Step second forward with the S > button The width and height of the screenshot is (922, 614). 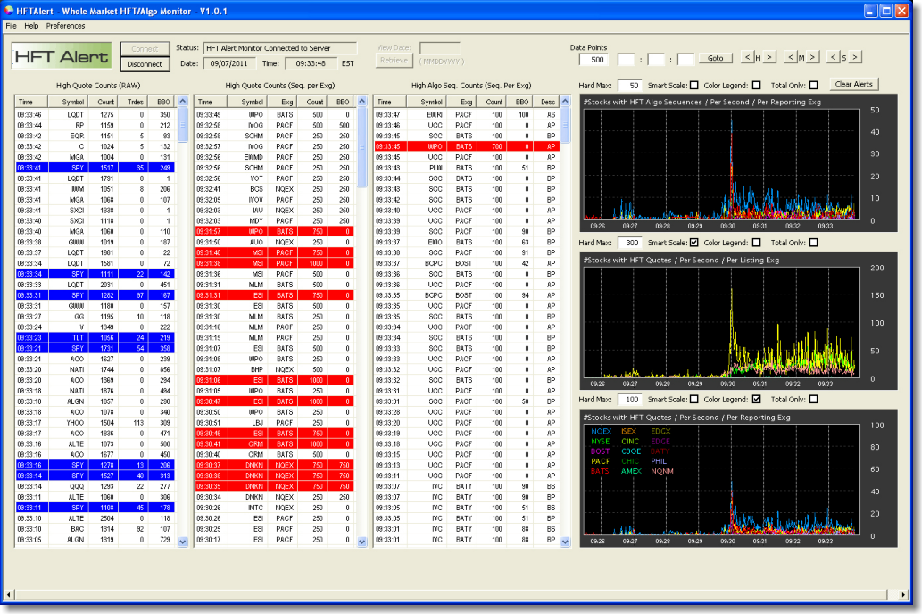point(856,57)
